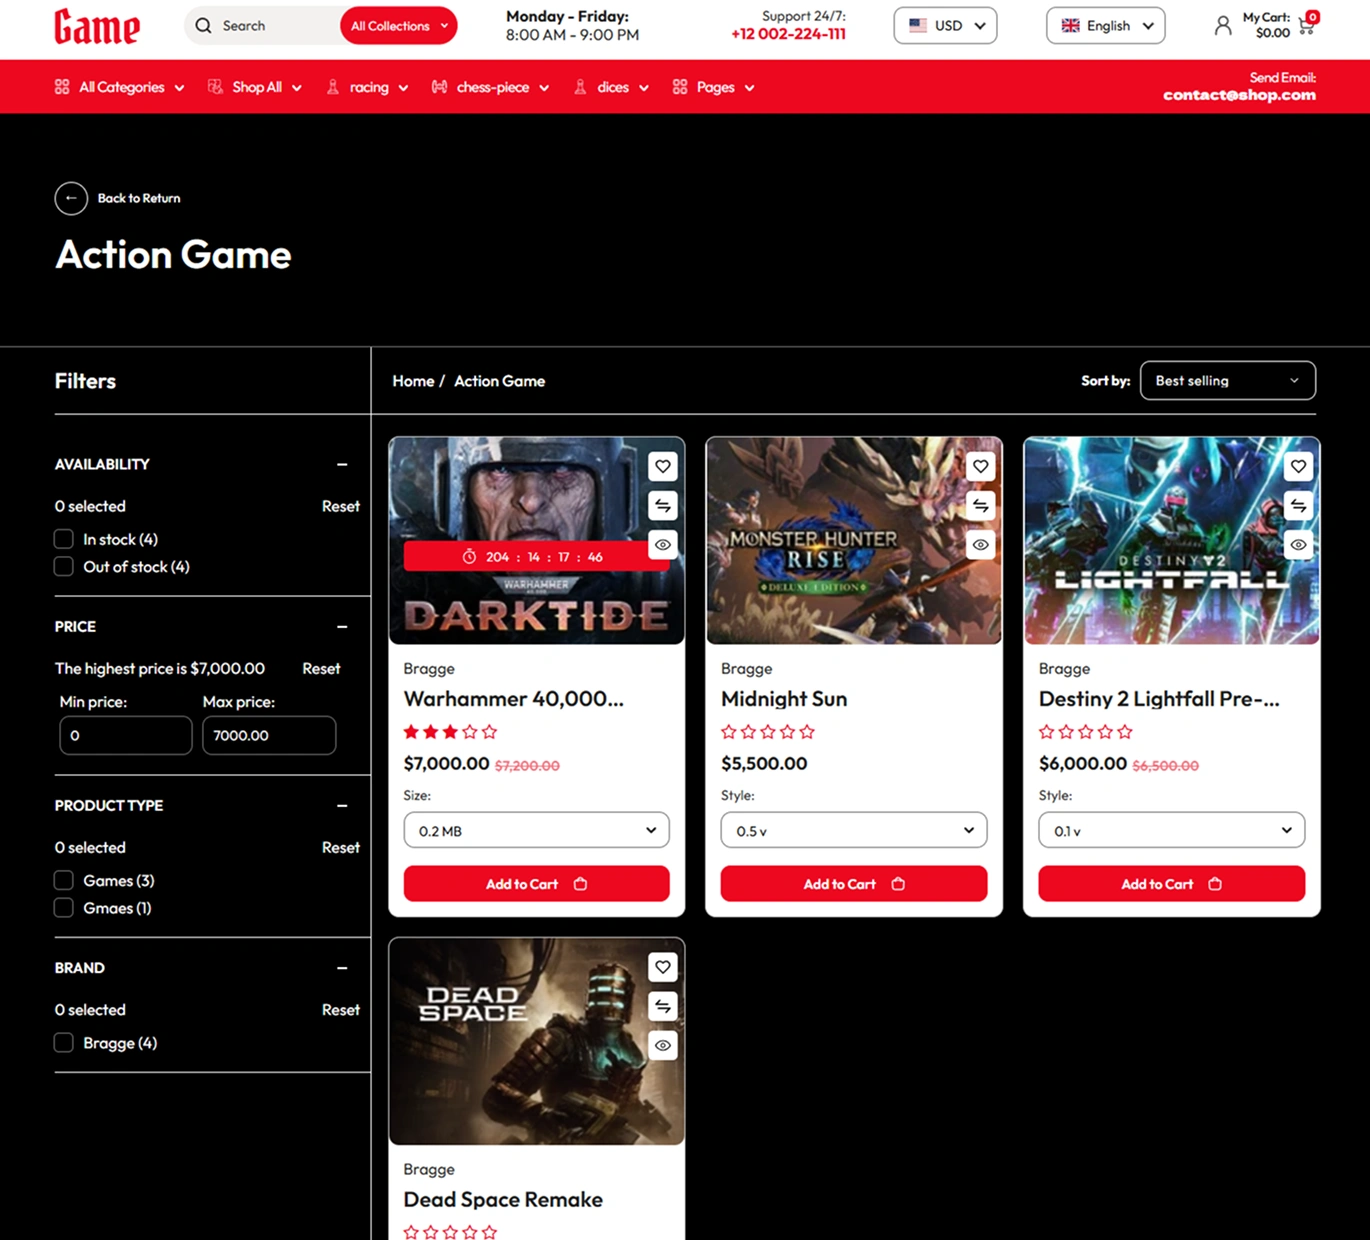Open the Dead Space Remake thumbnail
This screenshot has height=1240, width=1370.
pyautogui.click(x=537, y=1041)
